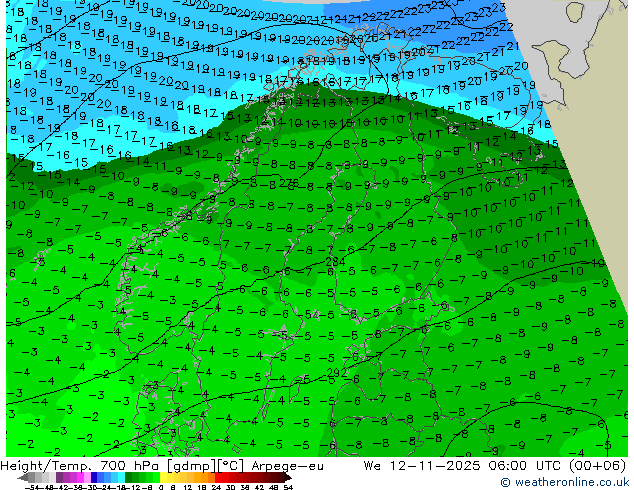Select the 'Height/Temp. 700 hPa' title text
This screenshot has height=490, width=634.
pyautogui.click(x=81, y=466)
